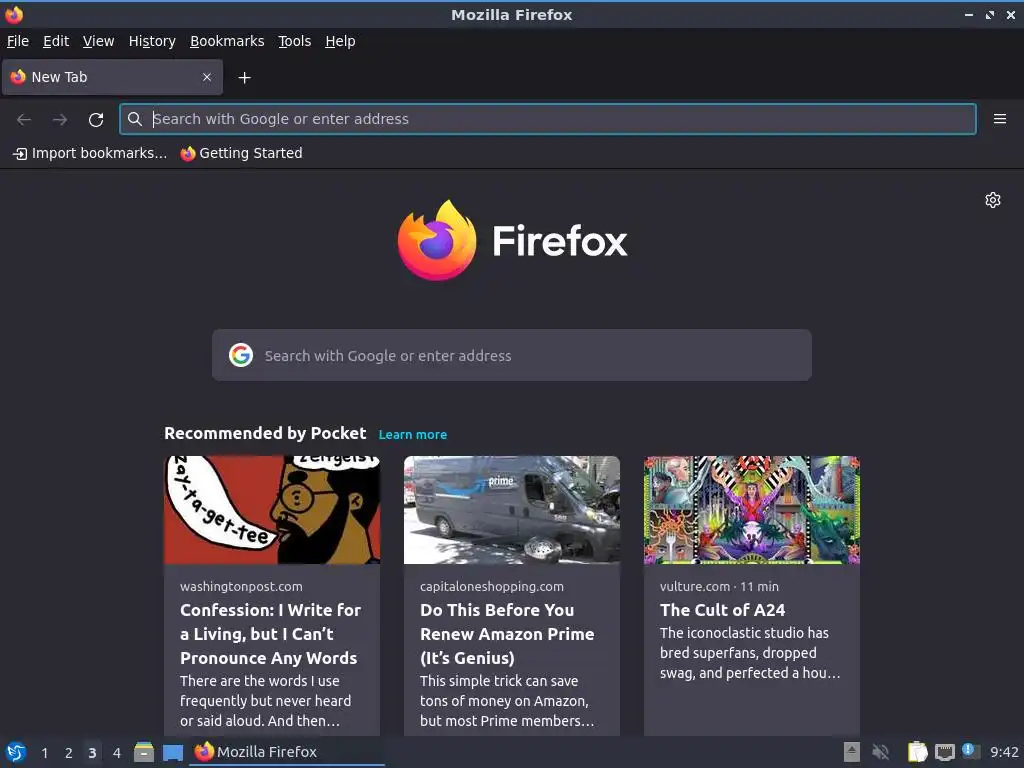Open the Confession: I Write for a Living article
Viewport: 1024px width, 768px height.
(x=270, y=634)
